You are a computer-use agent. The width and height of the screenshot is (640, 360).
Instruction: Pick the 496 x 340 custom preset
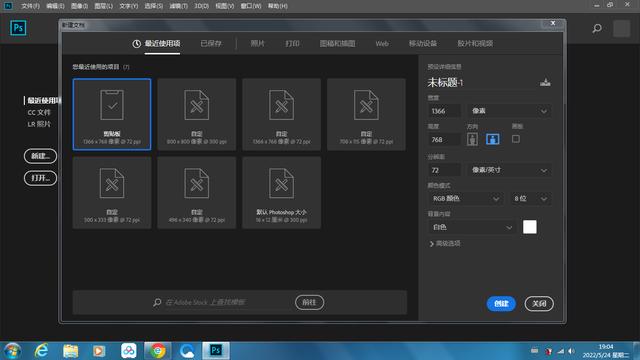tap(197, 193)
